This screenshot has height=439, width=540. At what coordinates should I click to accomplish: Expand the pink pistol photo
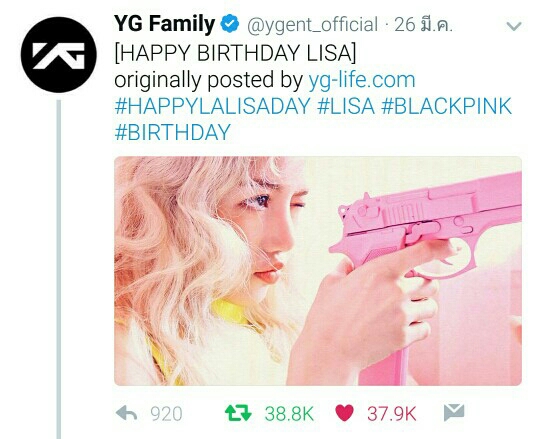point(318,271)
